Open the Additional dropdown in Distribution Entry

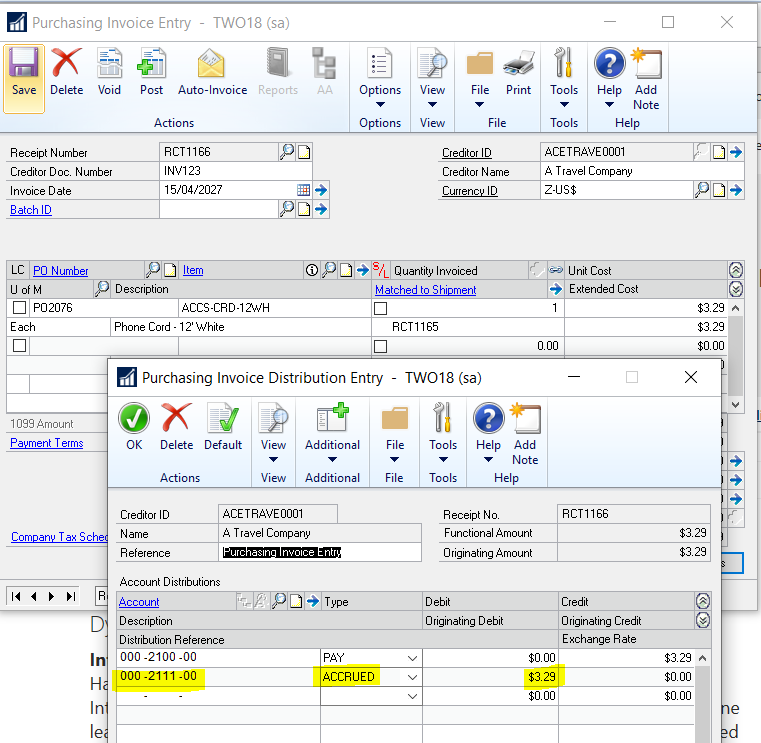click(332, 460)
